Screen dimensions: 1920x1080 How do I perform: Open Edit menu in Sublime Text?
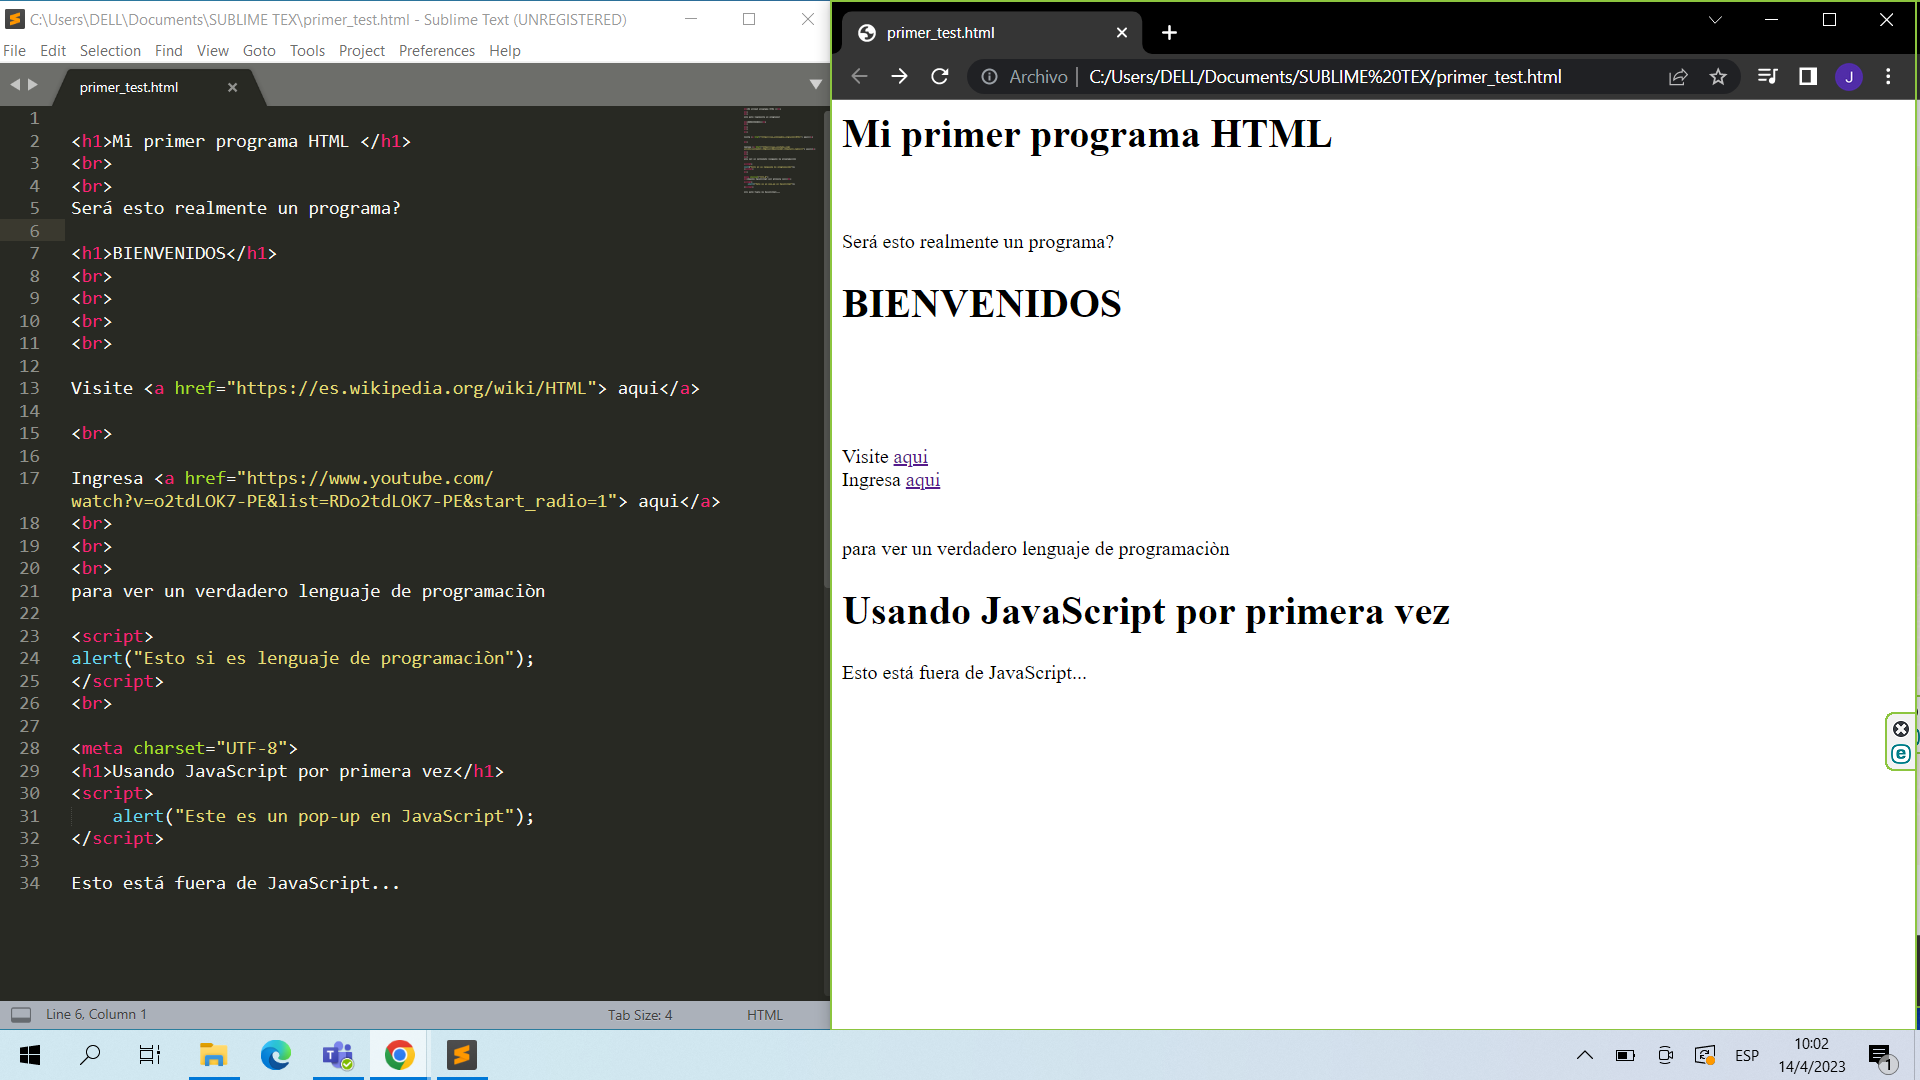click(x=53, y=51)
